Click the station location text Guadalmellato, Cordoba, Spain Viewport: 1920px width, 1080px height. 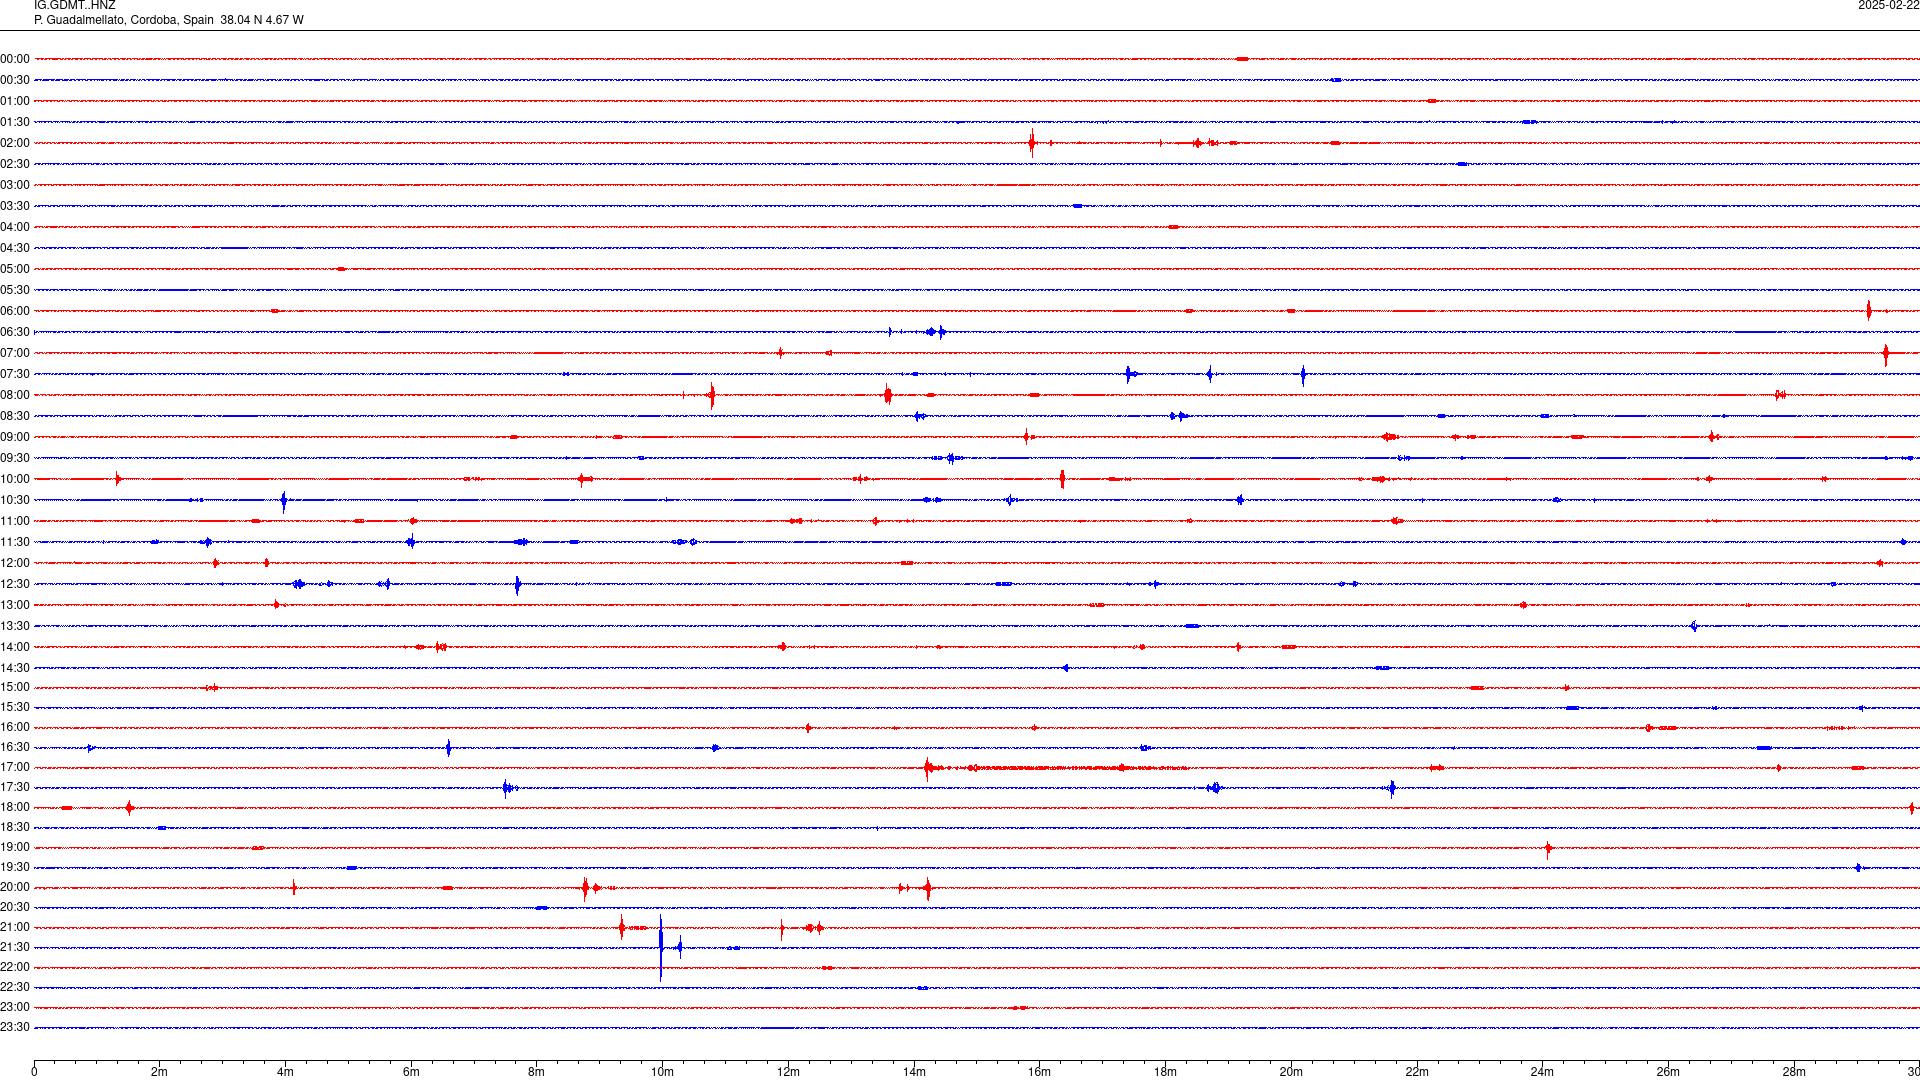tap(130, 20)
